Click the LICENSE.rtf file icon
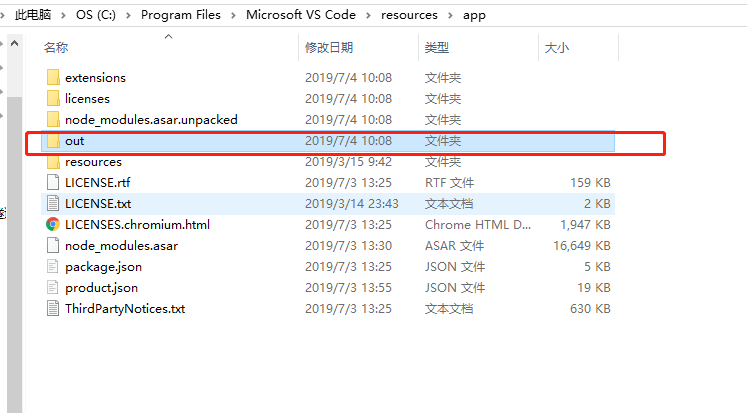 tap(53, 183)
